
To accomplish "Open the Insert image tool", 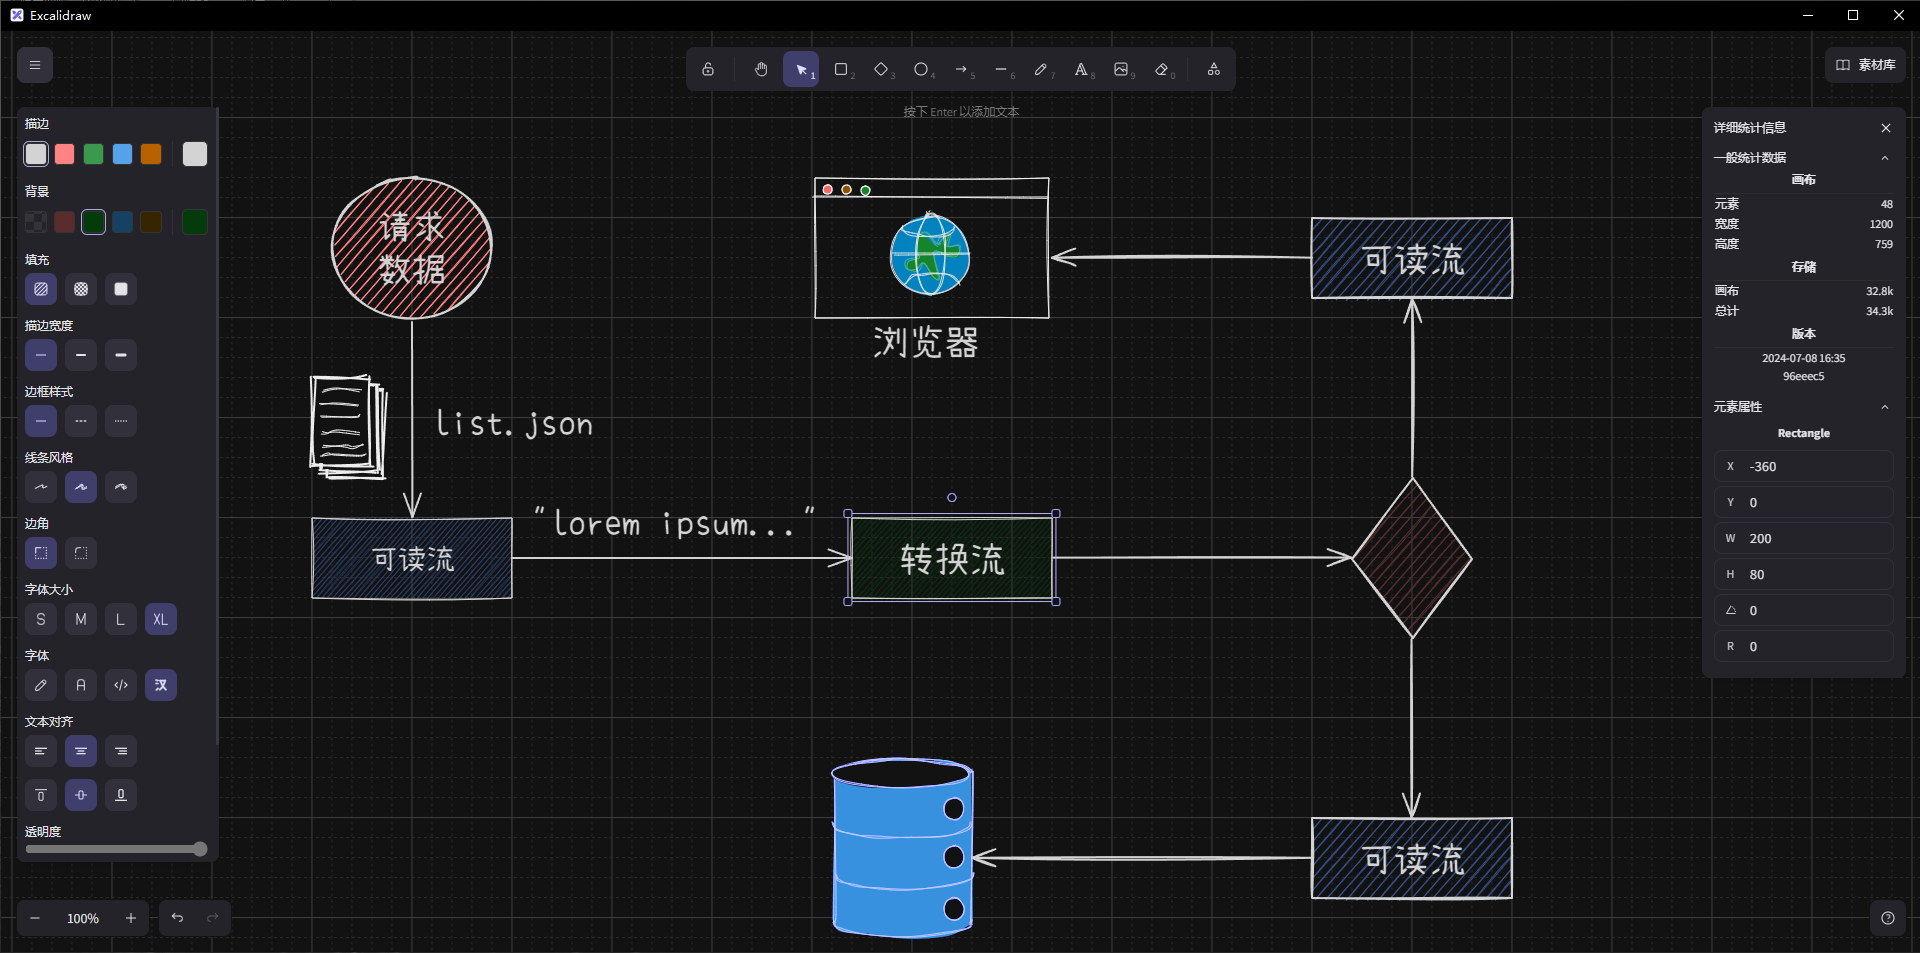I will (1121, 69).
